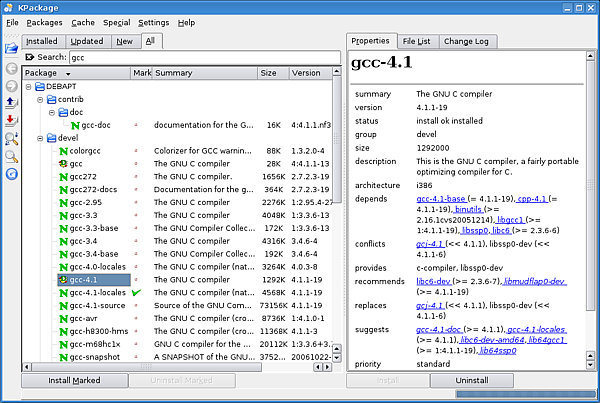Open the Packages menu
The height and width of the screenshot is (403, 600).
(44, 22)
